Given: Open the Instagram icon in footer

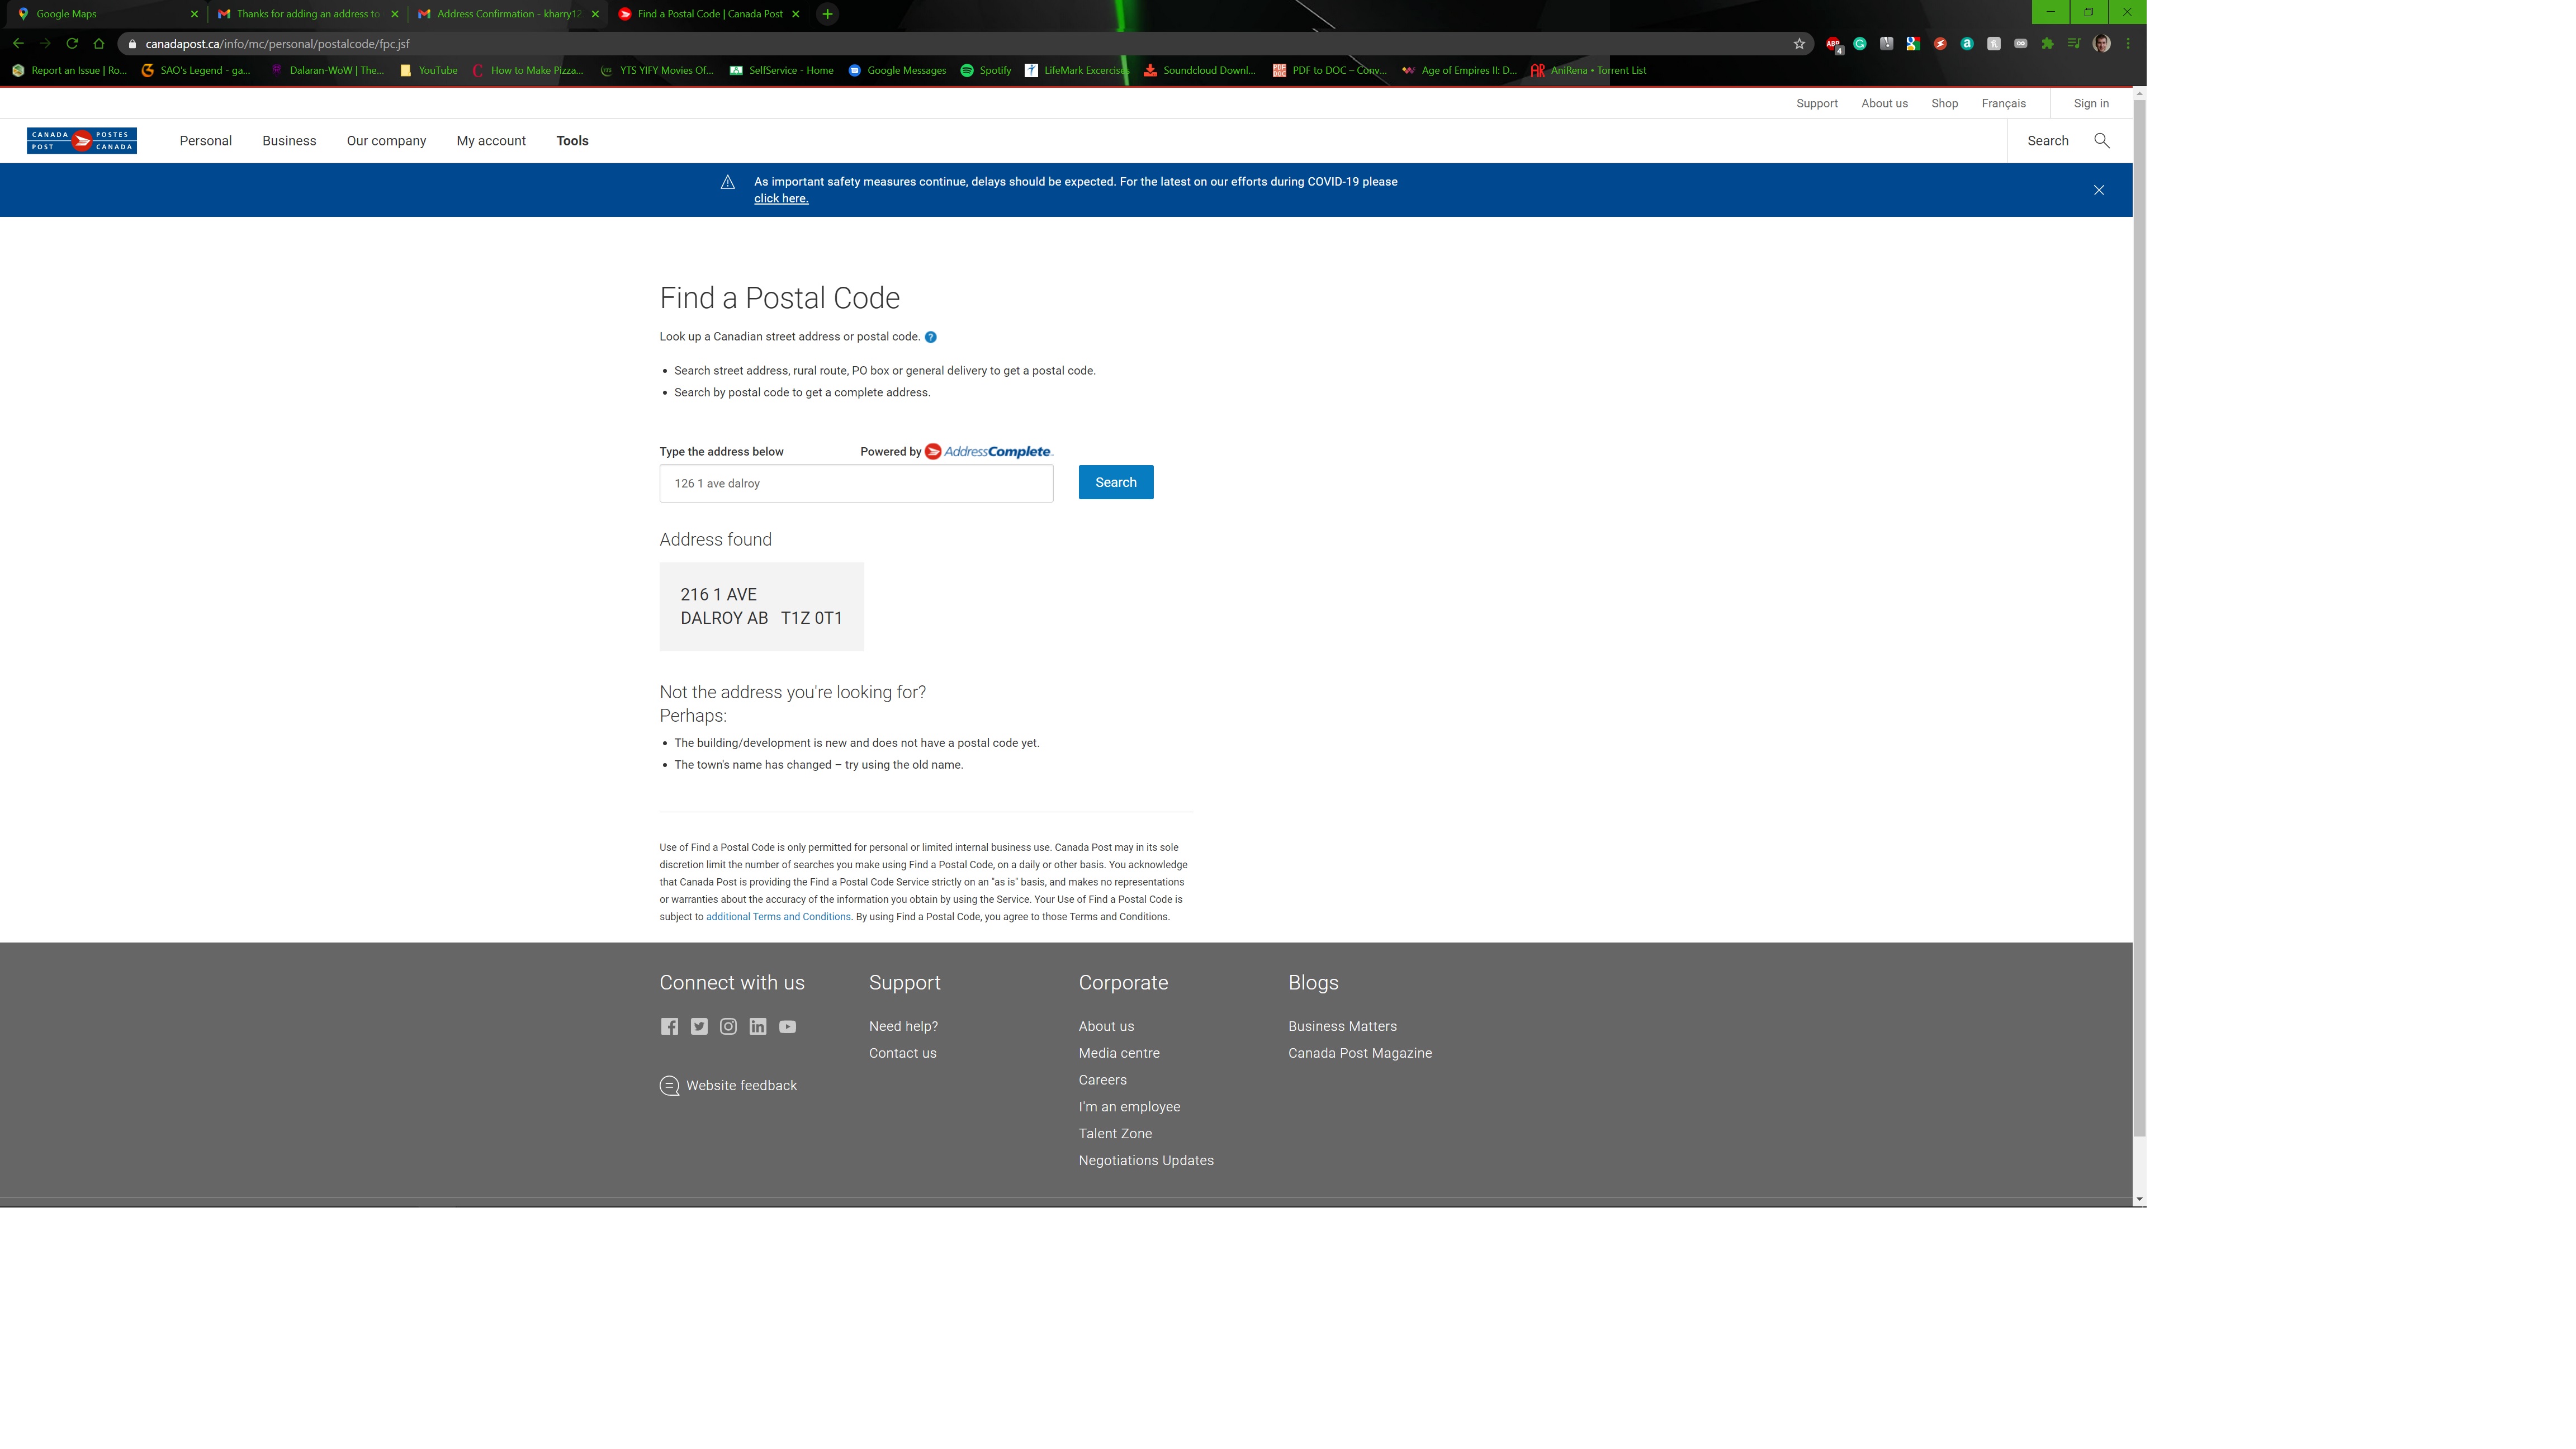Looking at the screenshot, I should tap(728, 1027).
